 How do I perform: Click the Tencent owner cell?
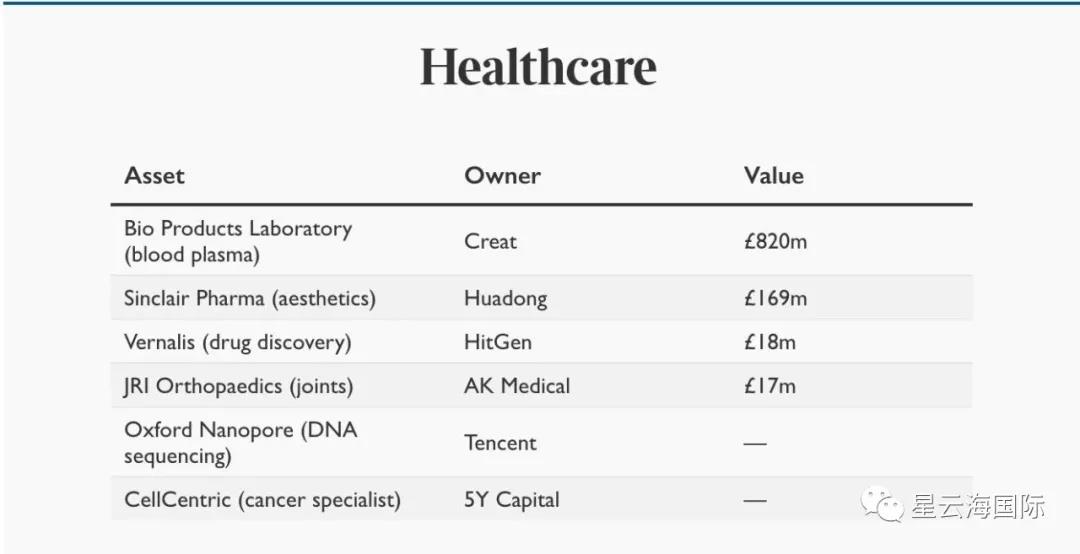point(500,443)
